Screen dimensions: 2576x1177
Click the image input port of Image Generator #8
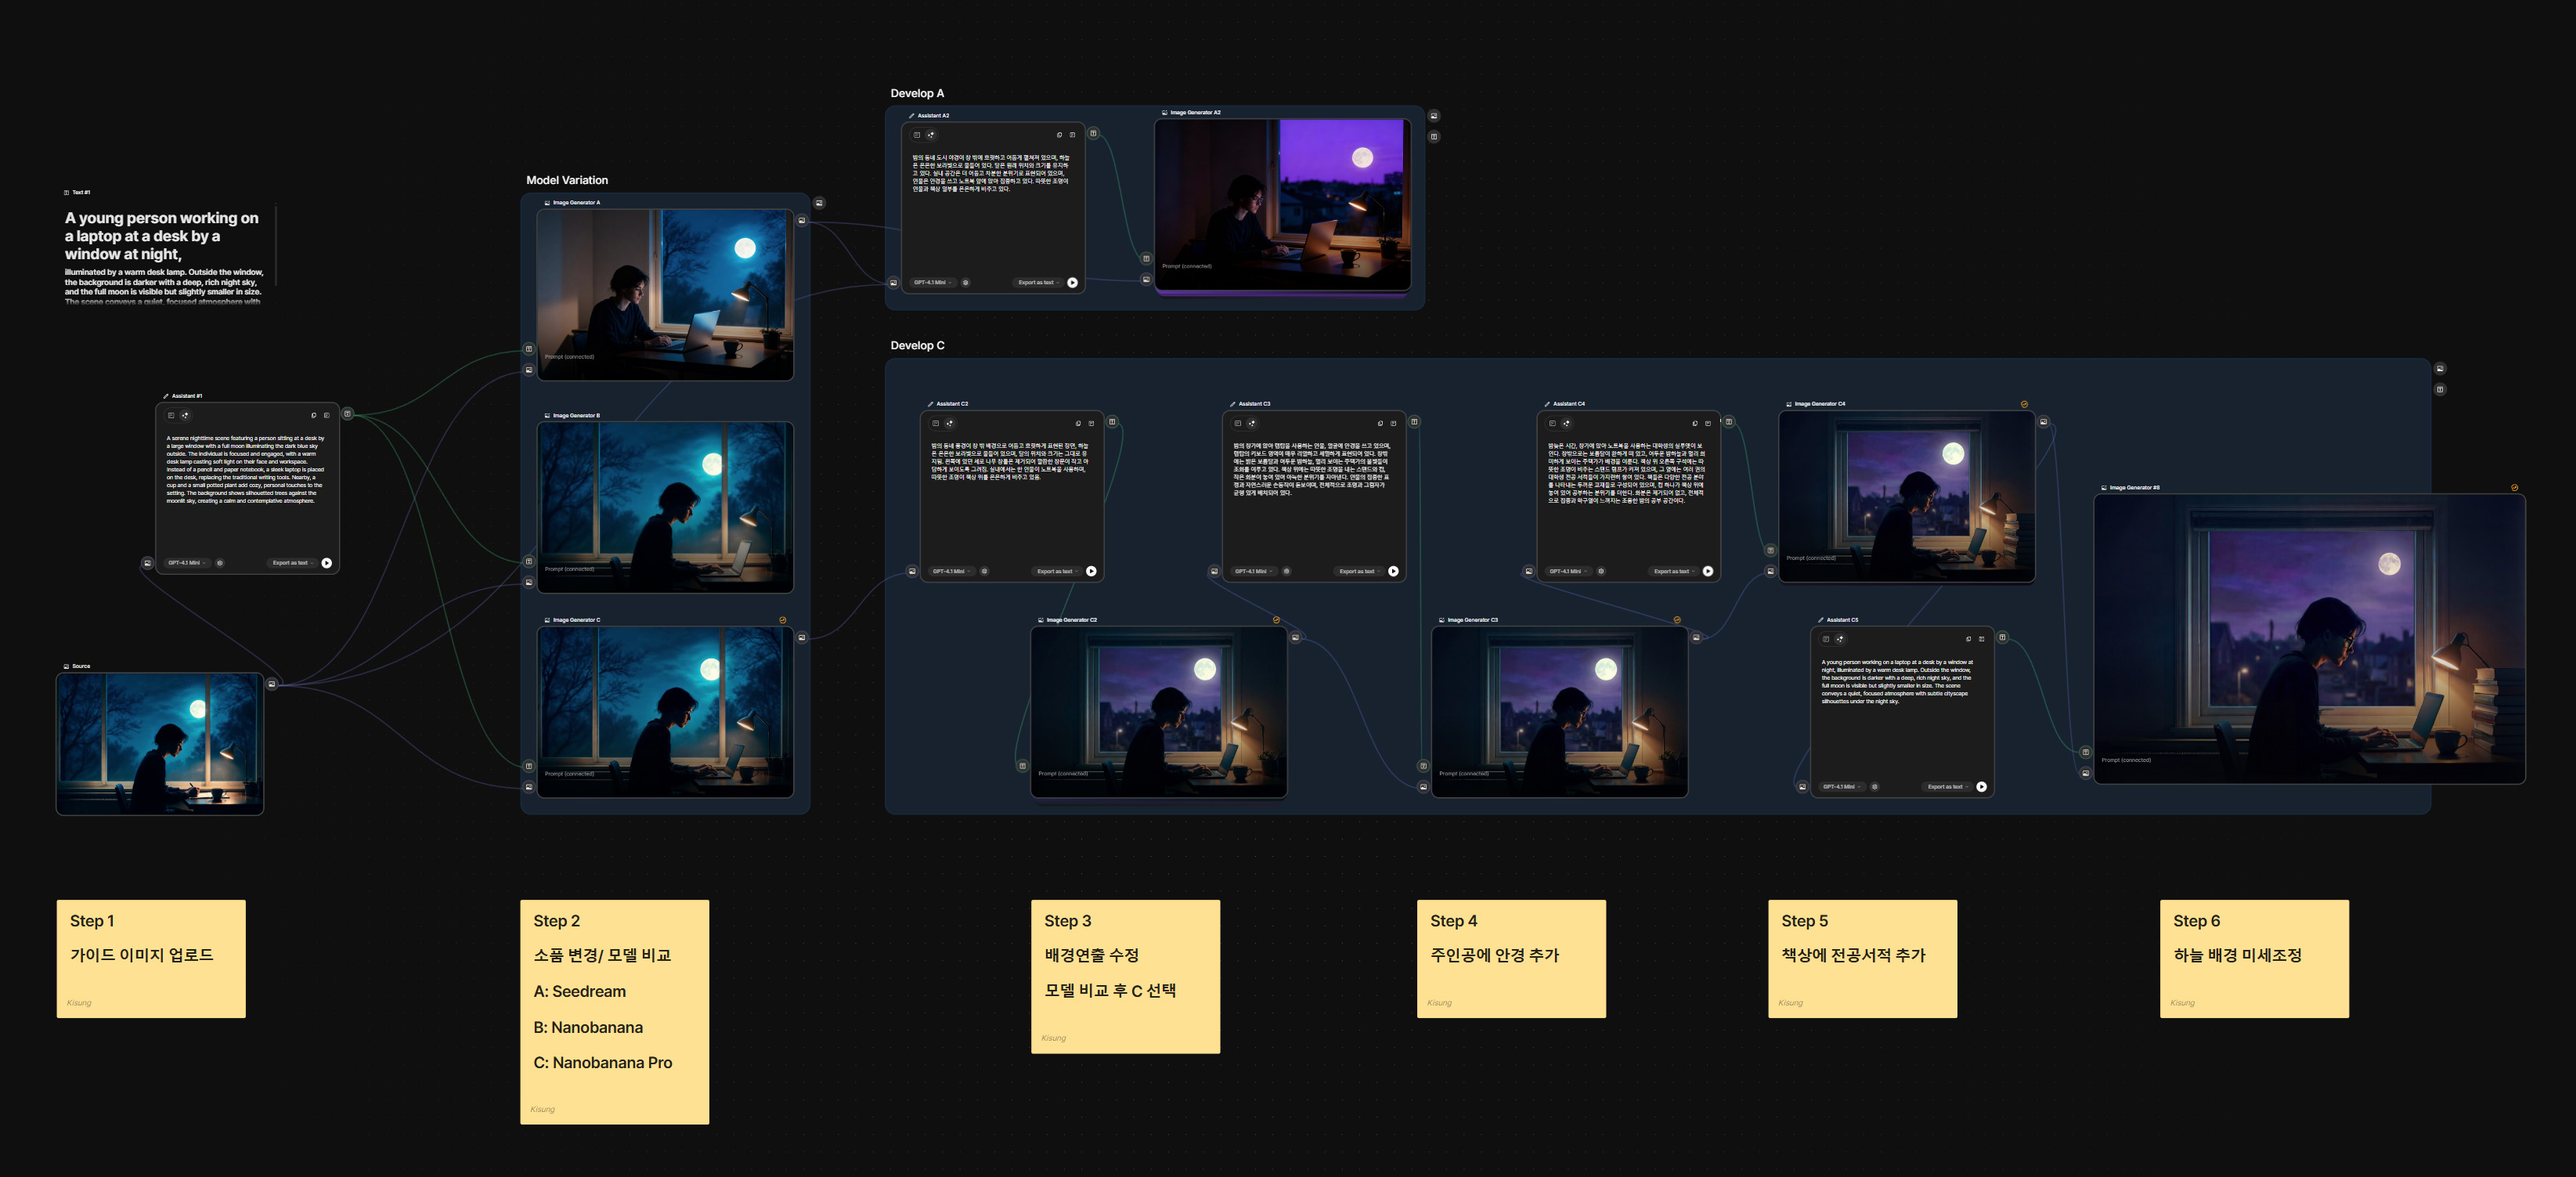point(2085,773)
